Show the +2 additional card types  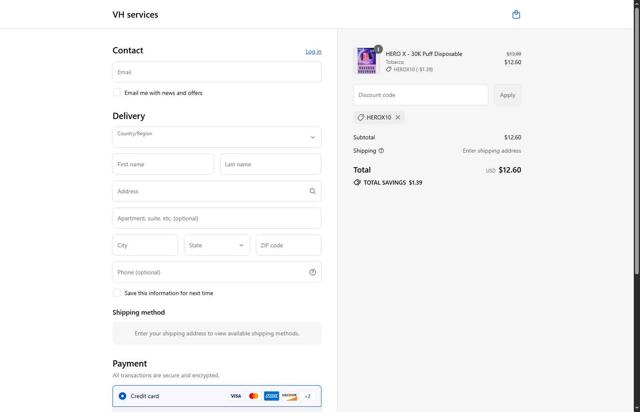click(x=307, y=396)
